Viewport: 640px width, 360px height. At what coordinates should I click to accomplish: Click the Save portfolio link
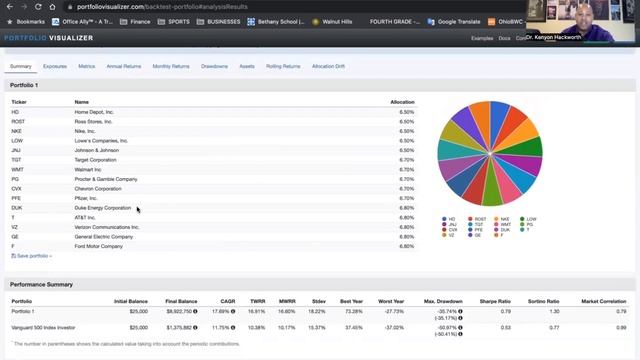coord(31,256)
